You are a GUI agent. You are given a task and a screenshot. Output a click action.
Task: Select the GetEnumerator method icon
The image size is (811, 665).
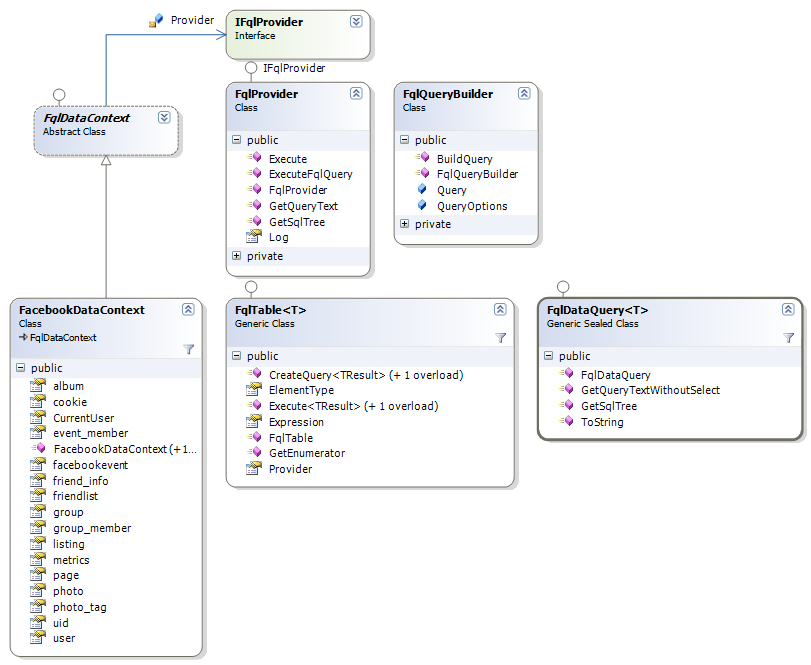pyautogui.click(x=254, y=452)
